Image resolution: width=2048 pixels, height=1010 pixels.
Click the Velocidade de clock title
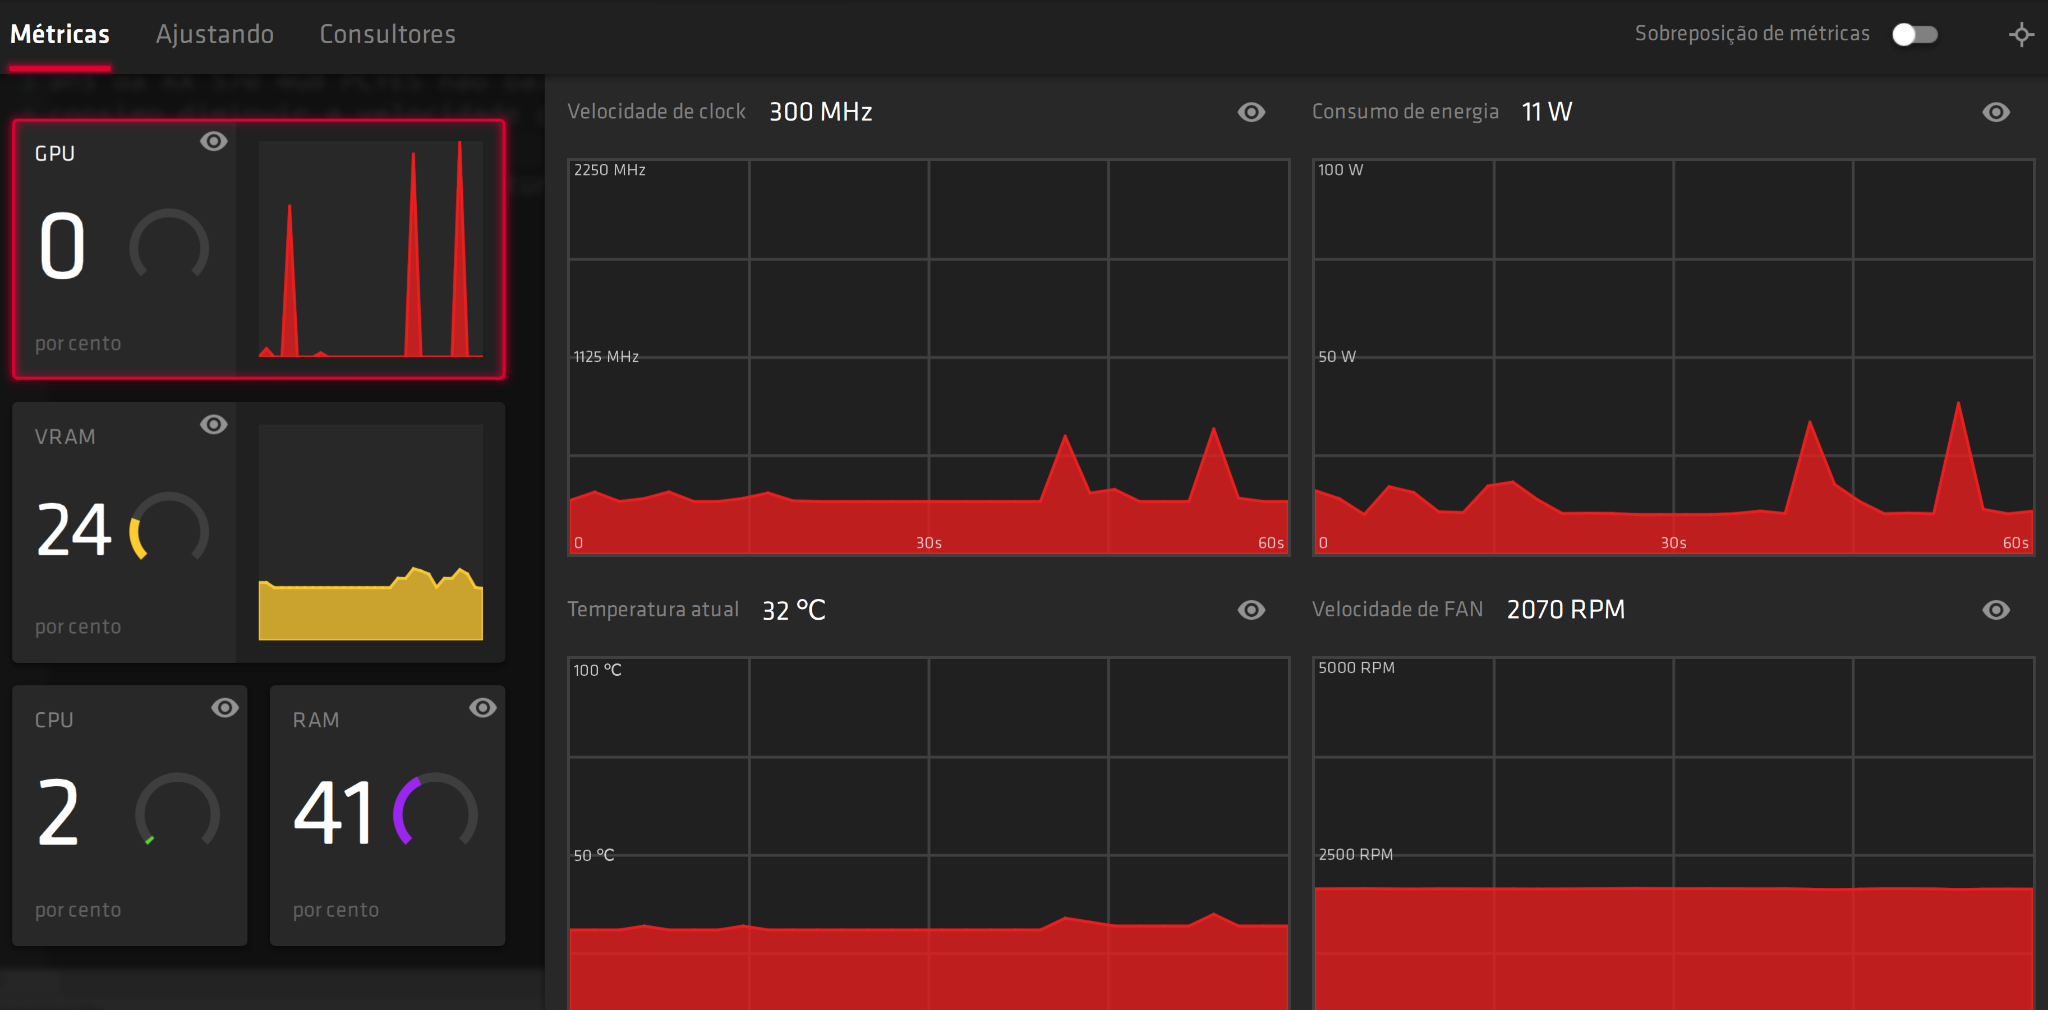tap(657, 112)
